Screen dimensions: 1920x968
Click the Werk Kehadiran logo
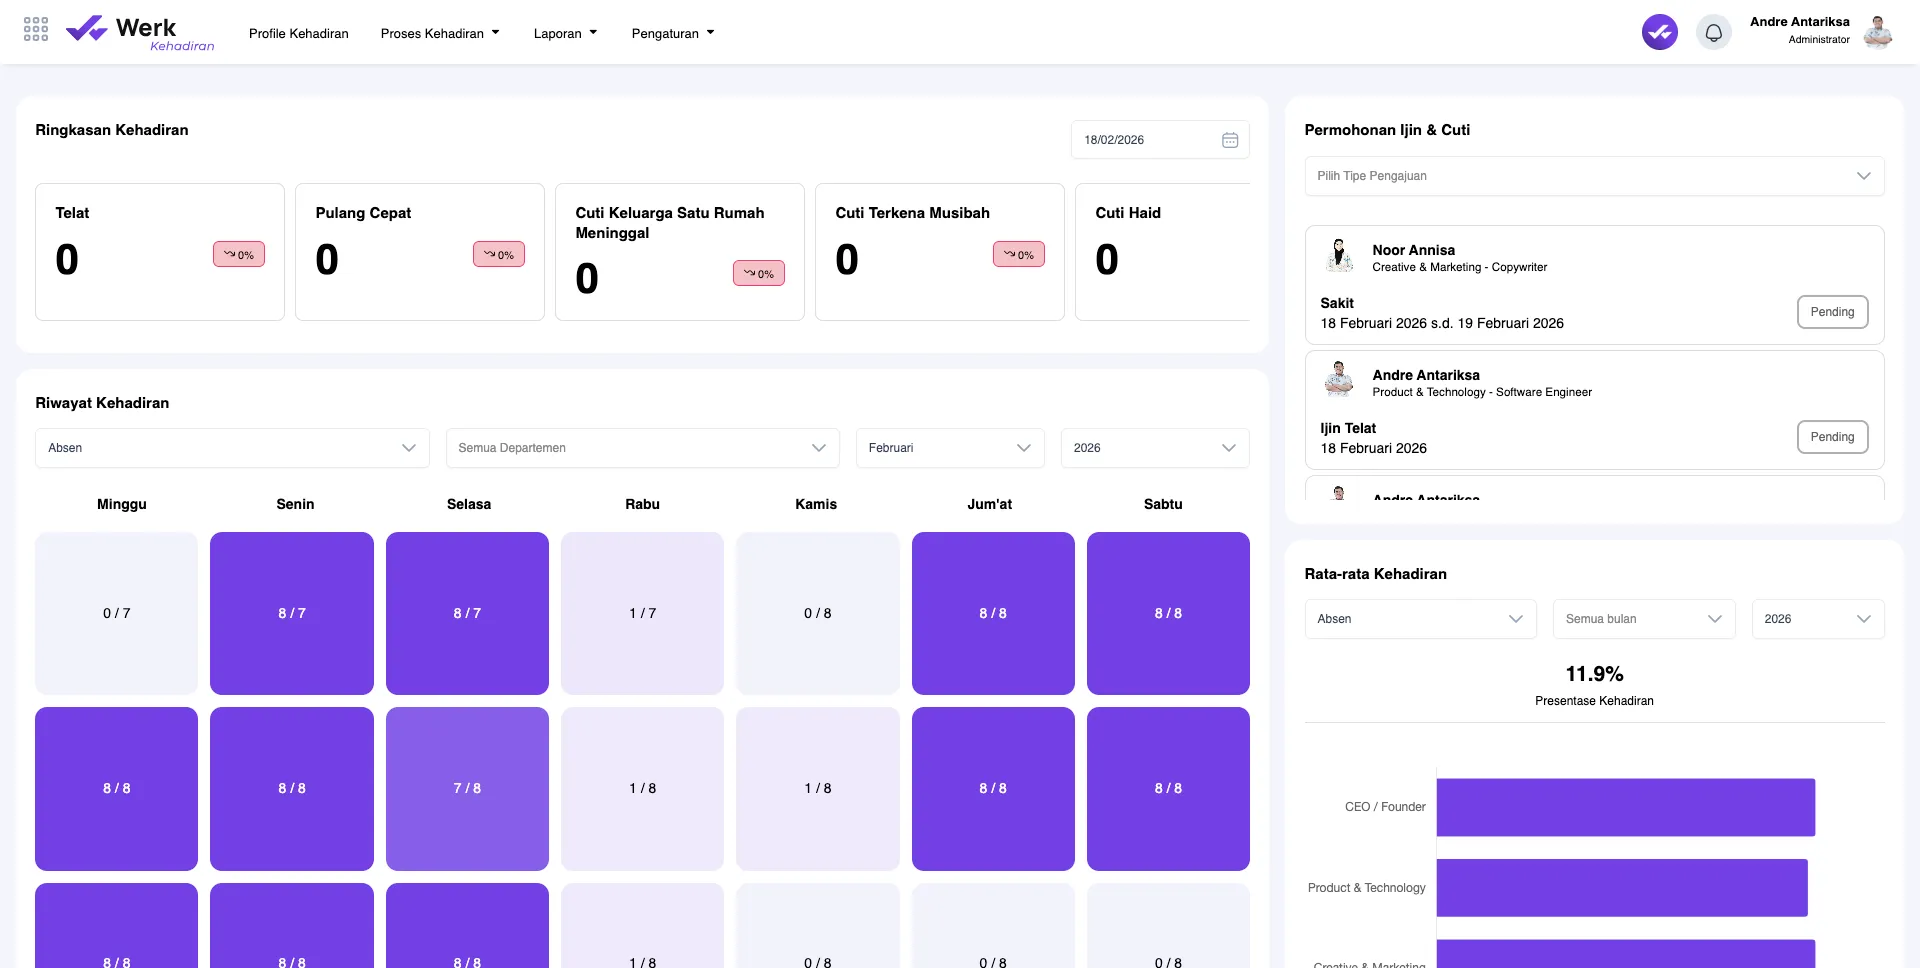tap(140, 33)
